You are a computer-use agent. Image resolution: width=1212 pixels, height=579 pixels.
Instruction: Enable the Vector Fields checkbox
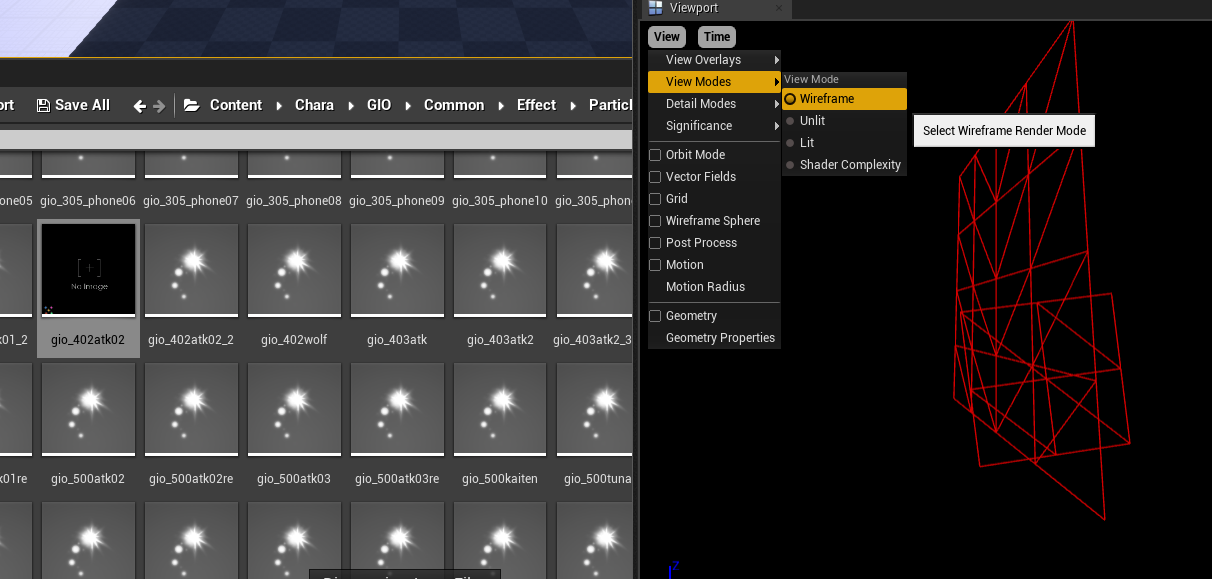click(656, 177)
